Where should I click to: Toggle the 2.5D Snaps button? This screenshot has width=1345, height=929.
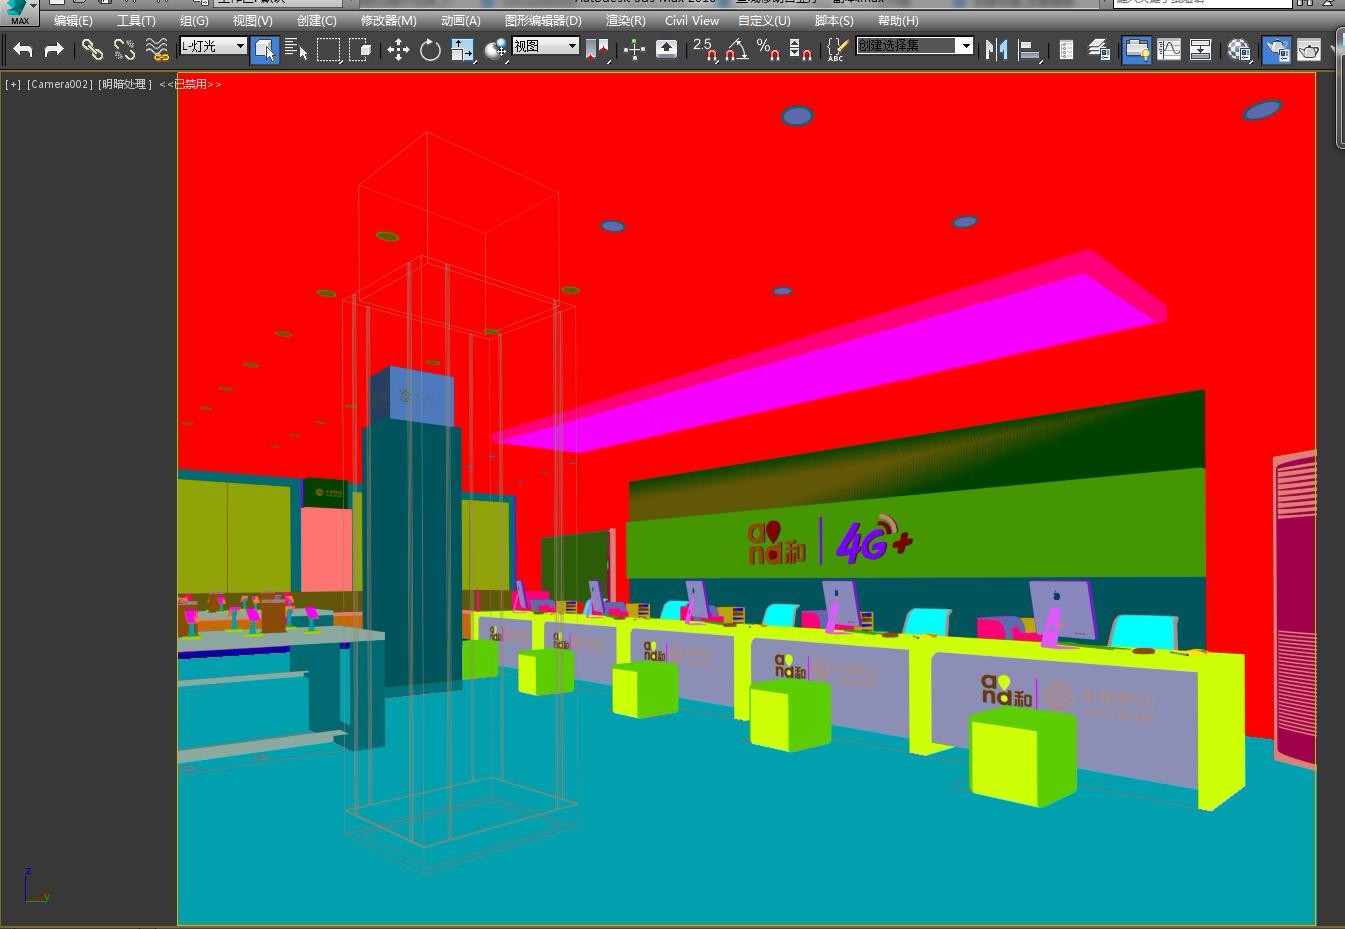(x=705, y=49)
